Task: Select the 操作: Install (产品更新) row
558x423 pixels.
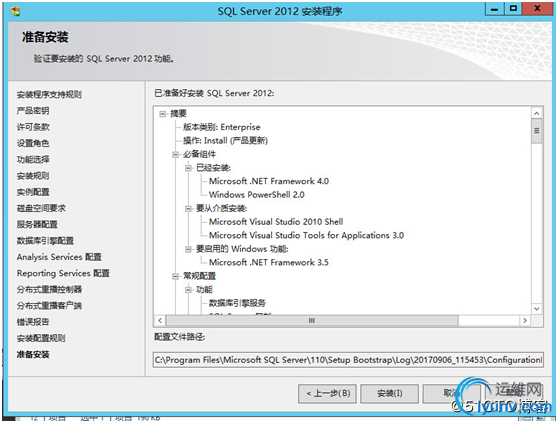Action: pyautogui.click(x=225, y=141)
